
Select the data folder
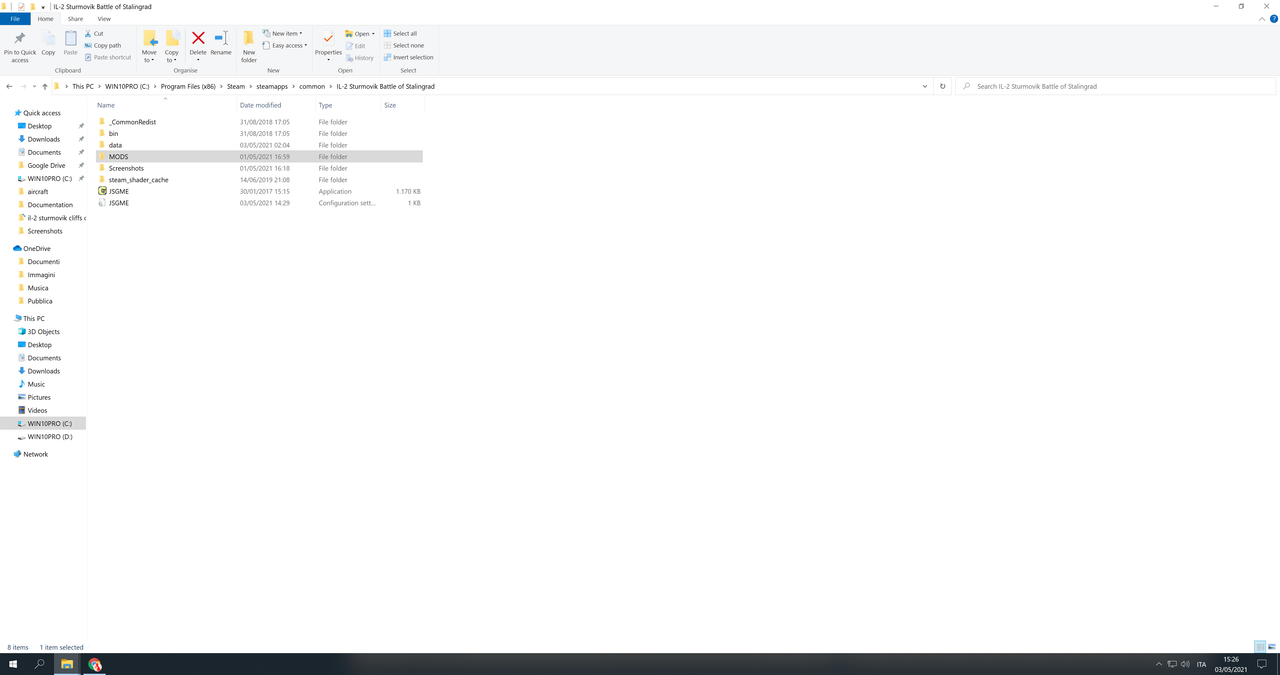[115, 145]
